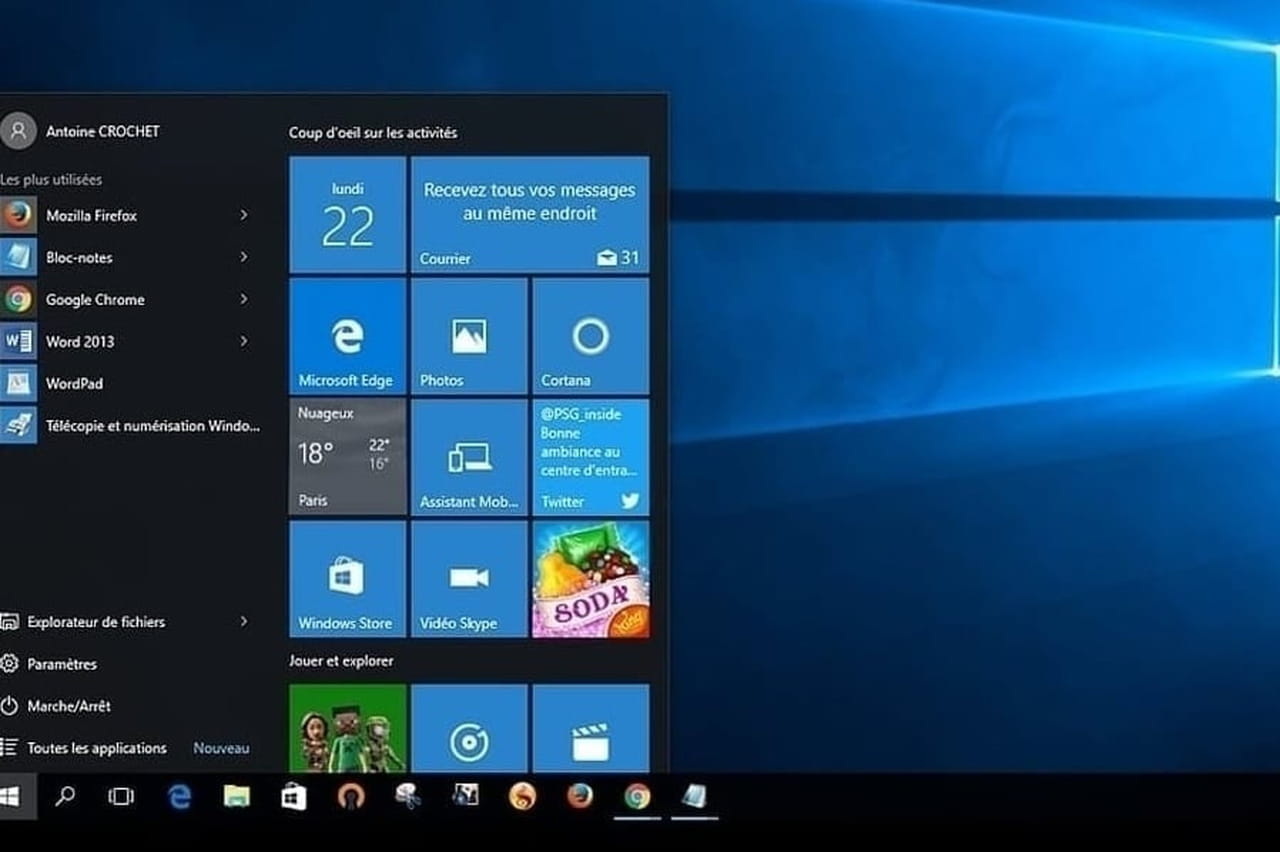Launch Microsoft Edge from the taskbar
The height and width of the screenshot is (852, 1280).
coord(179,796)
